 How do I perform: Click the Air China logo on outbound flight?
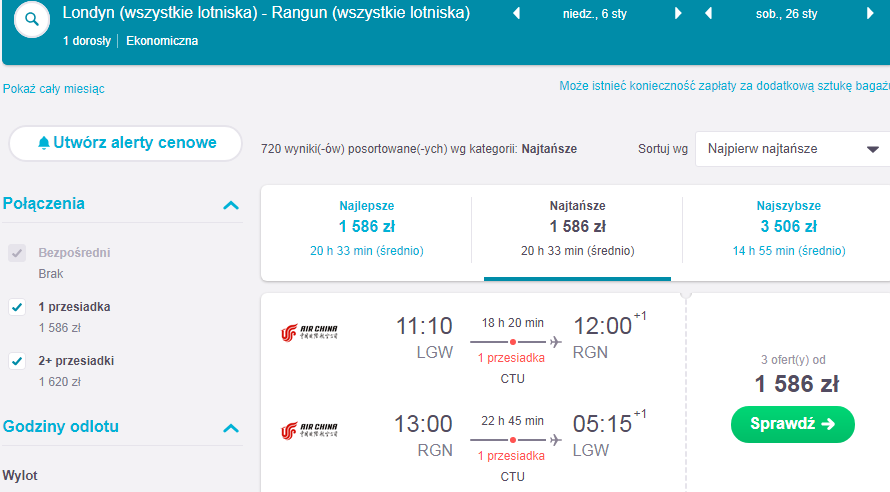[309, 333]
